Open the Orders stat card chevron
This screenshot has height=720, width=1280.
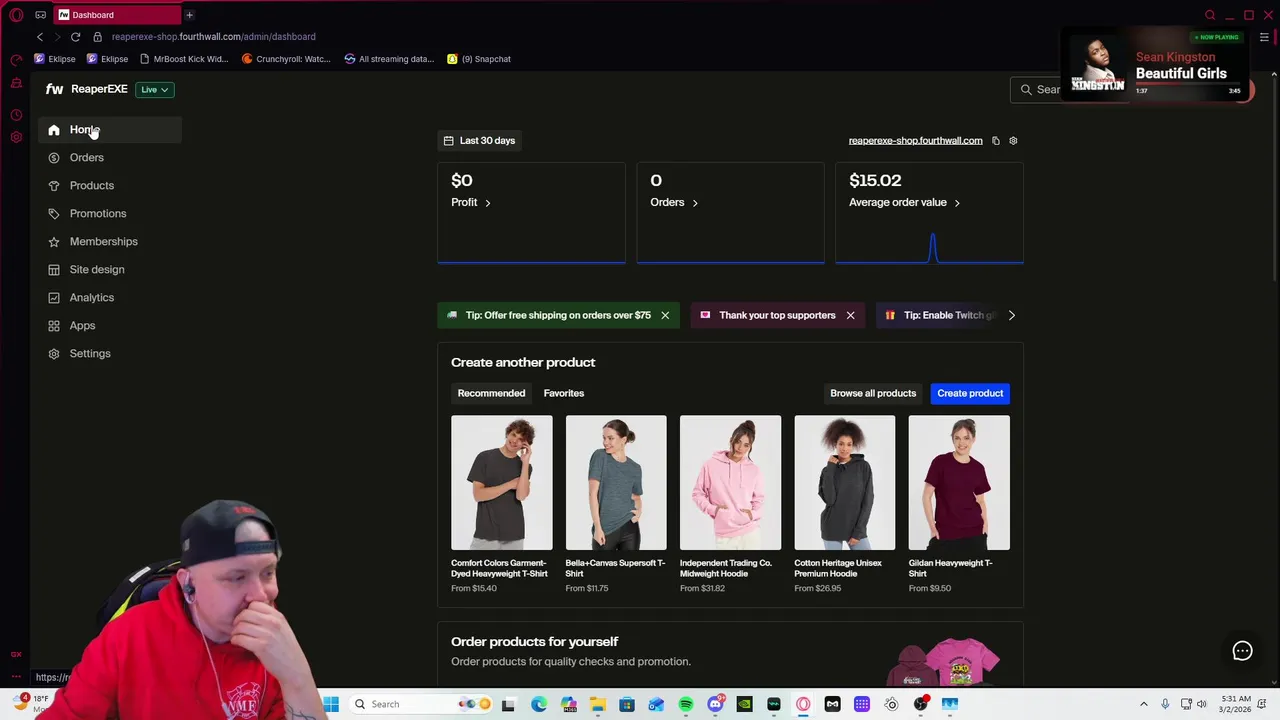[695, 203]
